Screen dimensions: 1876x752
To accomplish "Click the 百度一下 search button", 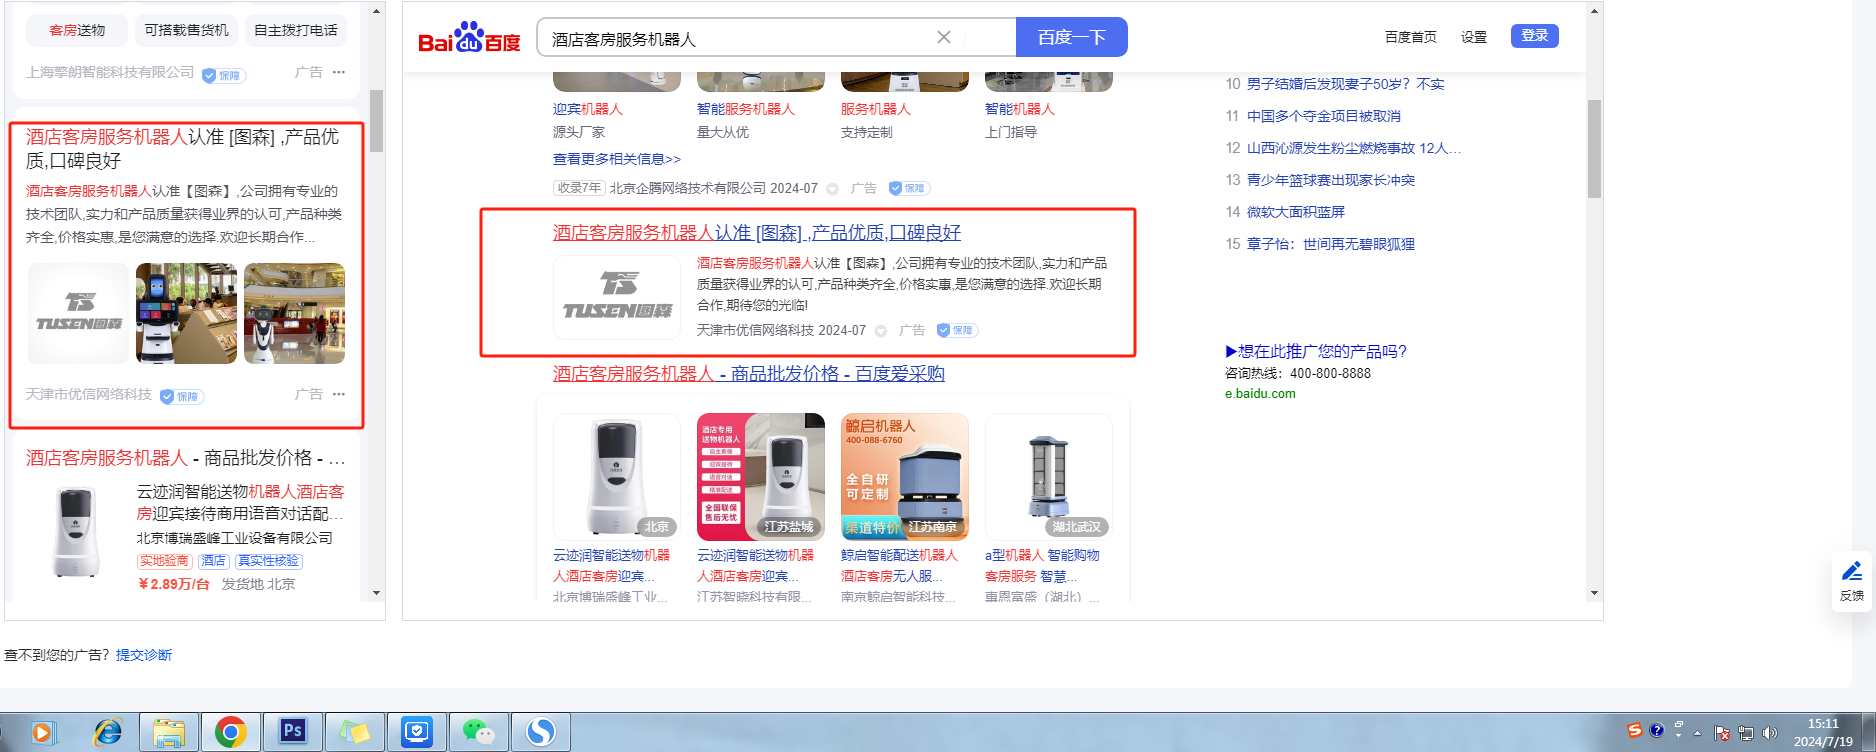I will tap(1071, 37).
